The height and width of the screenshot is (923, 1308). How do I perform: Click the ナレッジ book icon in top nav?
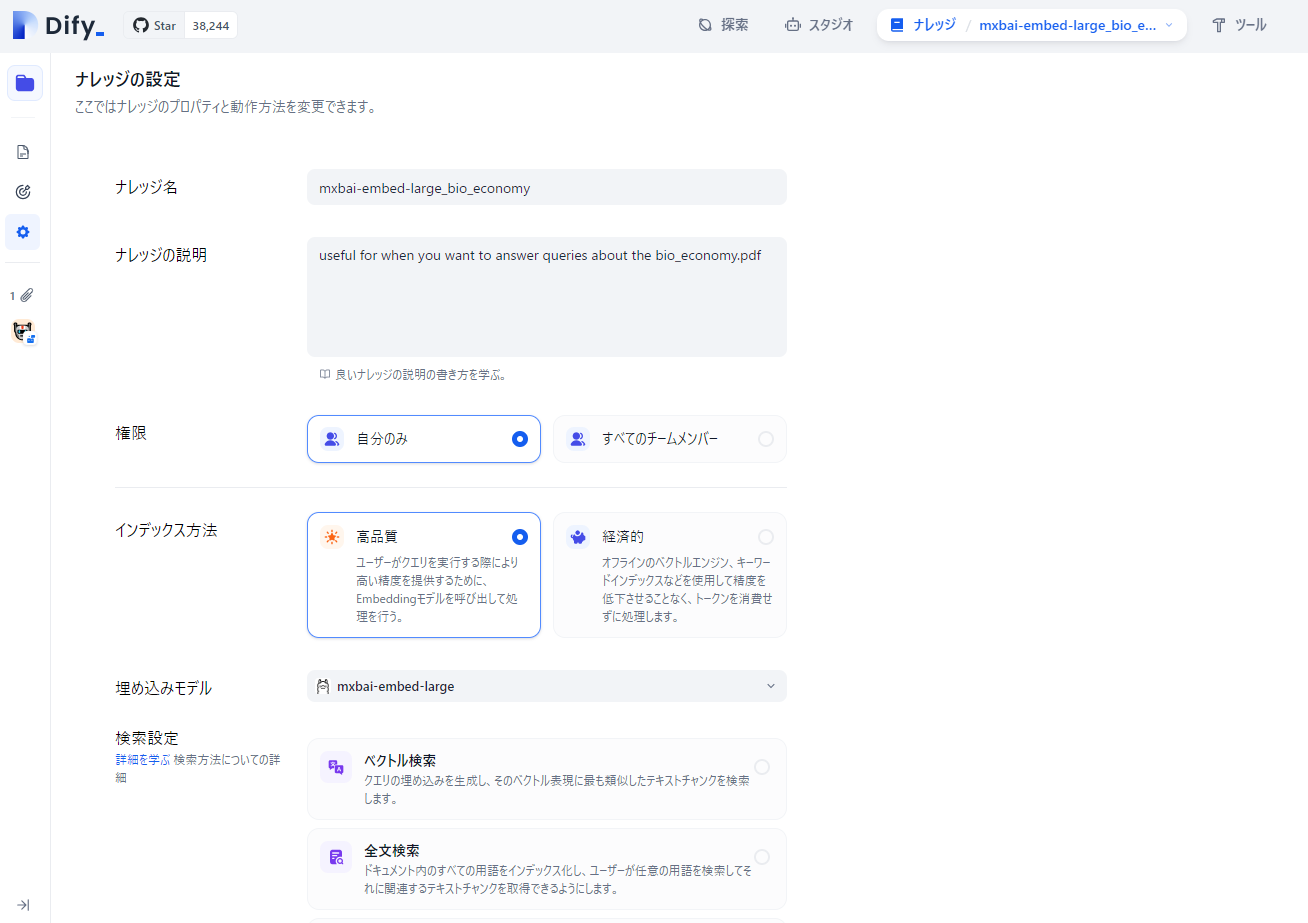point(897,25)
